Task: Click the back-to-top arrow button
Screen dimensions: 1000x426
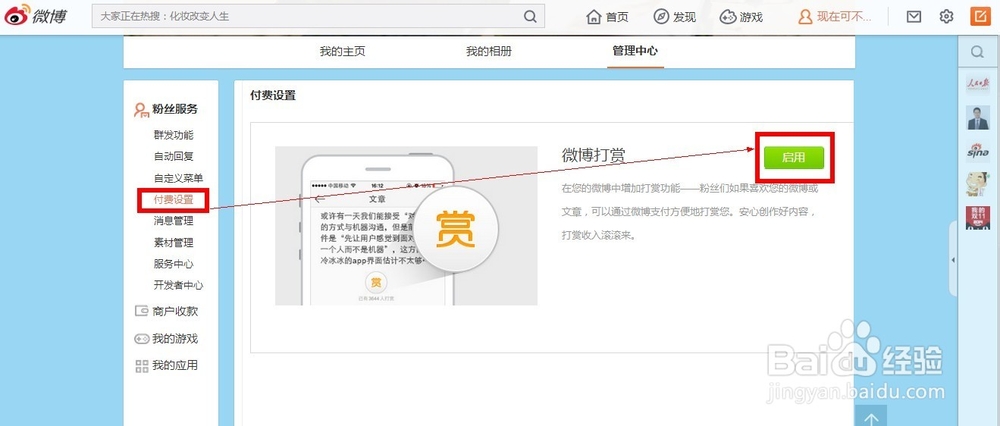Action: (x=871, y=416)
